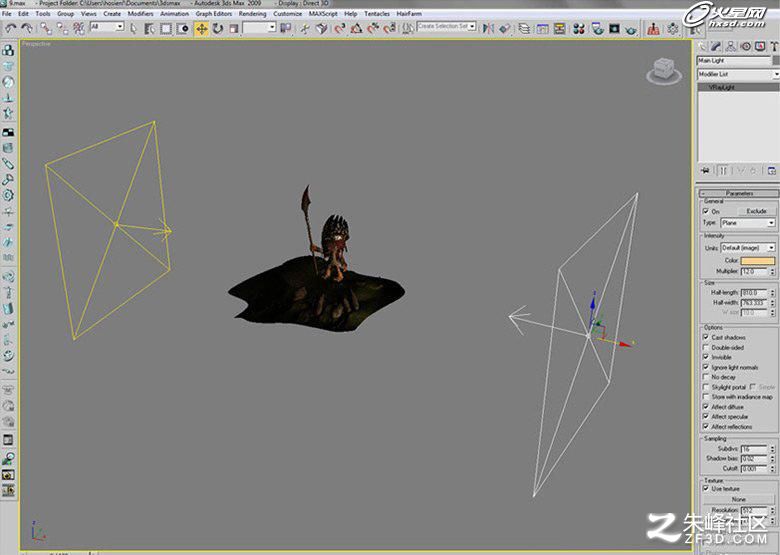Activate the Bind to Space Warp tool
Image resolution: width=780 pixels, height=555 pixels.
79,28
